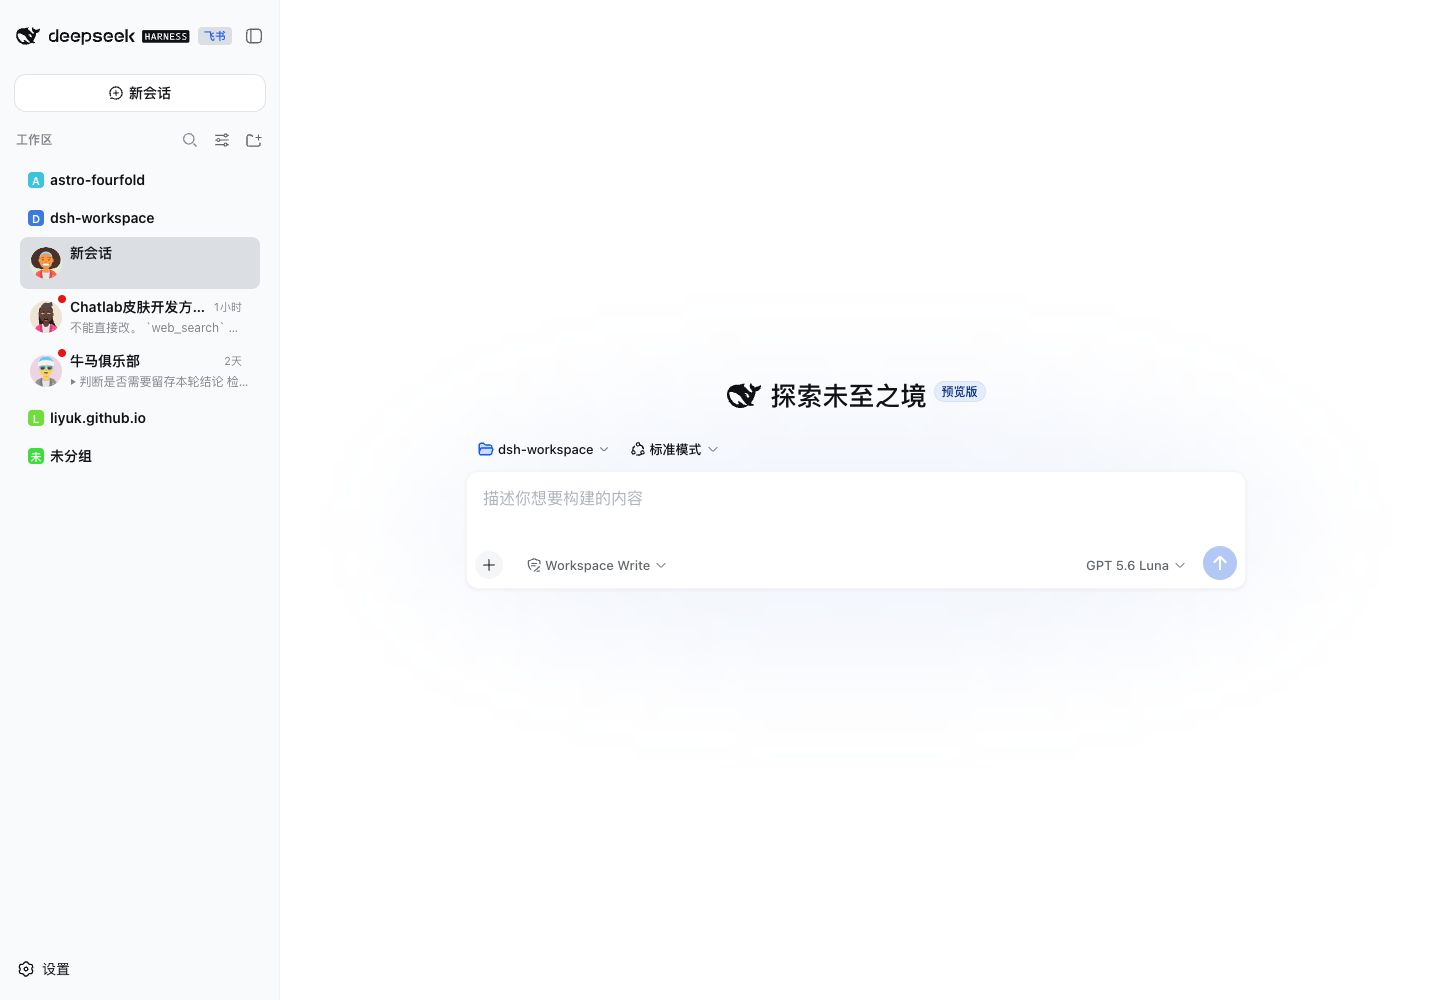Viewport: 1440px width, 1000px height.
Task: Click the 2天 timestamp
Action: tap(233, 361)
